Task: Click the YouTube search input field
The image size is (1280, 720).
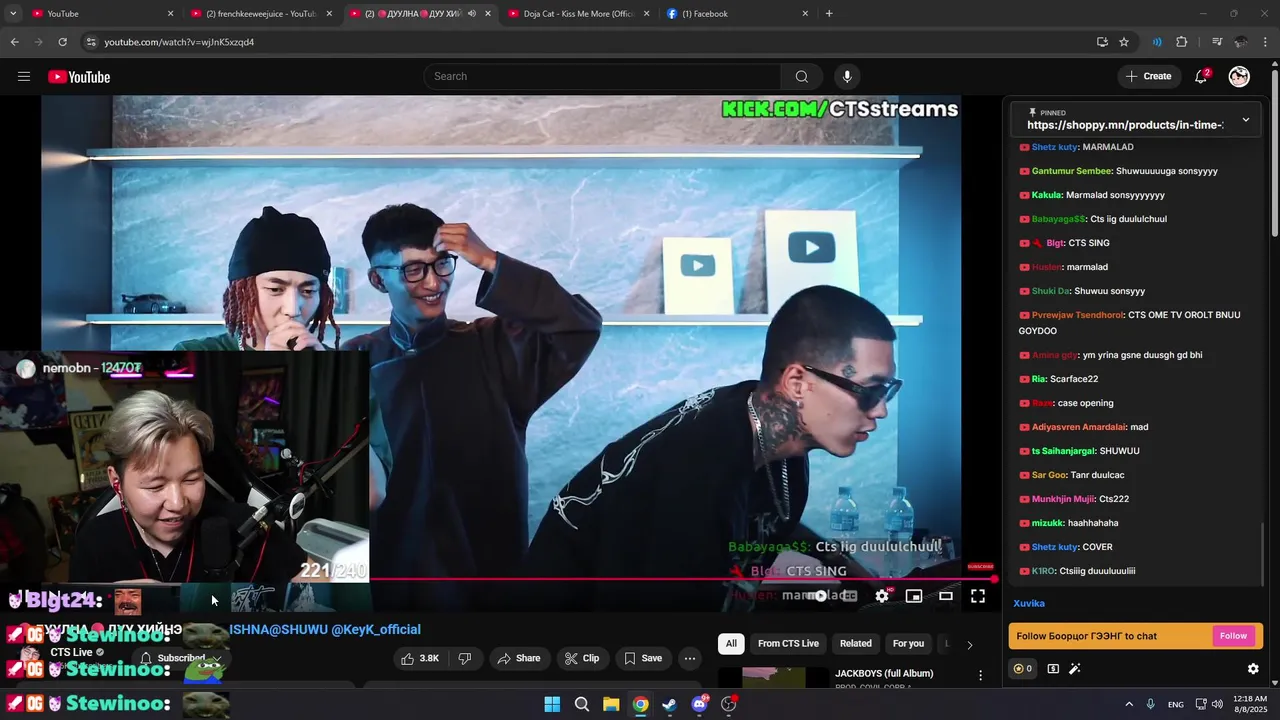Action: click(x=602, y=77)
